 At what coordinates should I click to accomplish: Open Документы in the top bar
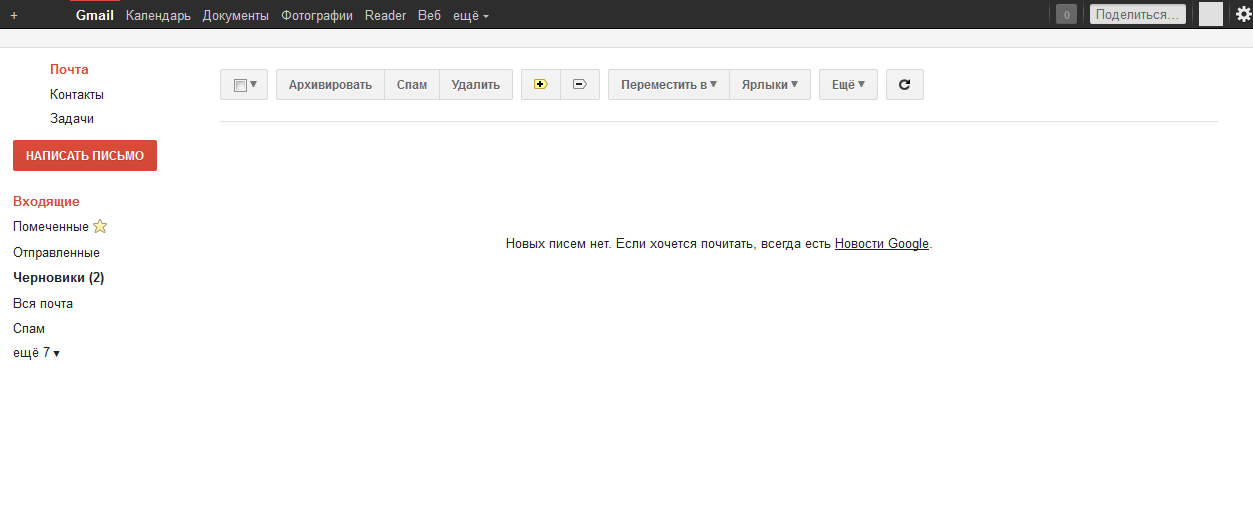[235, 15]
